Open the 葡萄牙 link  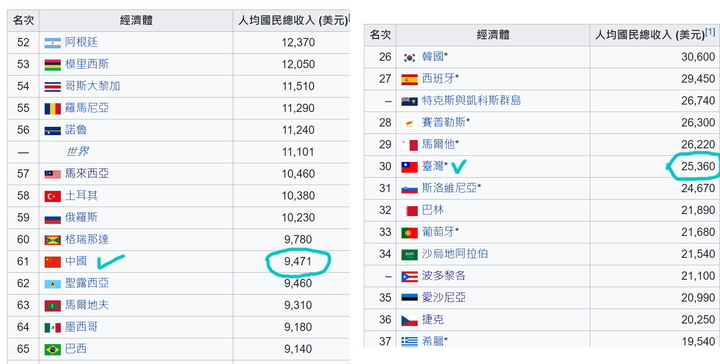(438, 232)
